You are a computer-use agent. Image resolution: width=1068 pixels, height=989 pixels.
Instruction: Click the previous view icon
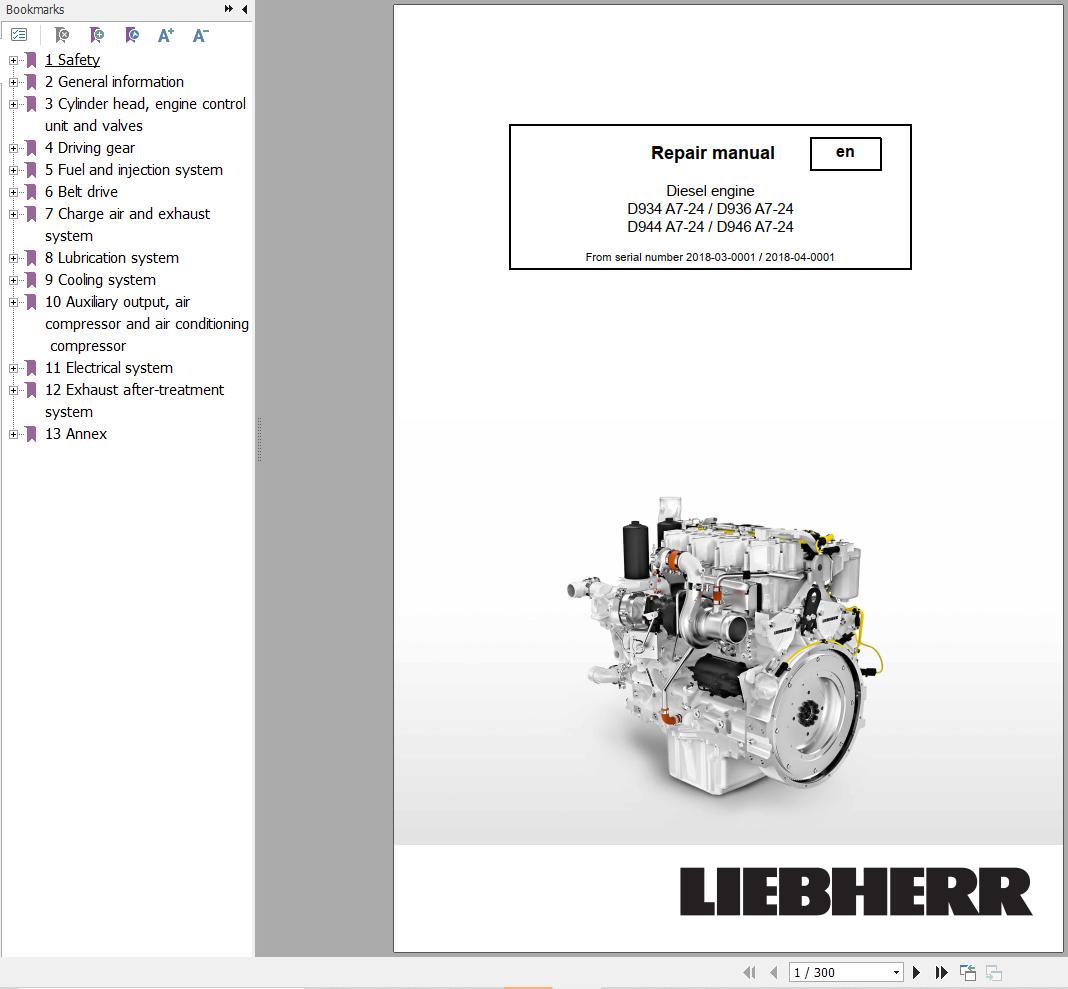(968, 973)
